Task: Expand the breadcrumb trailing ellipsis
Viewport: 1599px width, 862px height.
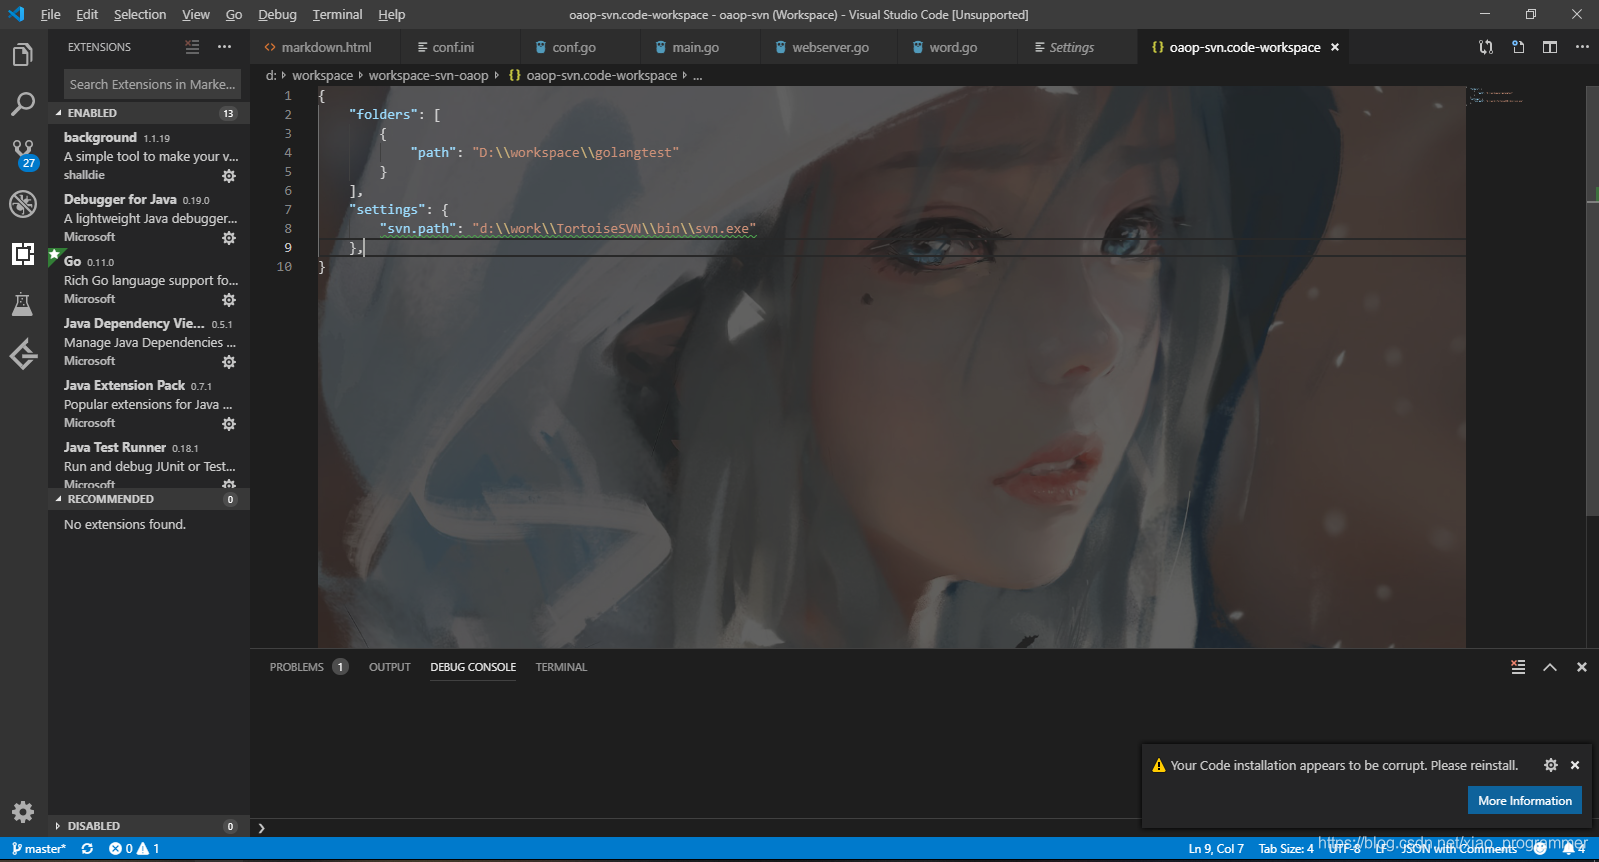Action: 697,75
